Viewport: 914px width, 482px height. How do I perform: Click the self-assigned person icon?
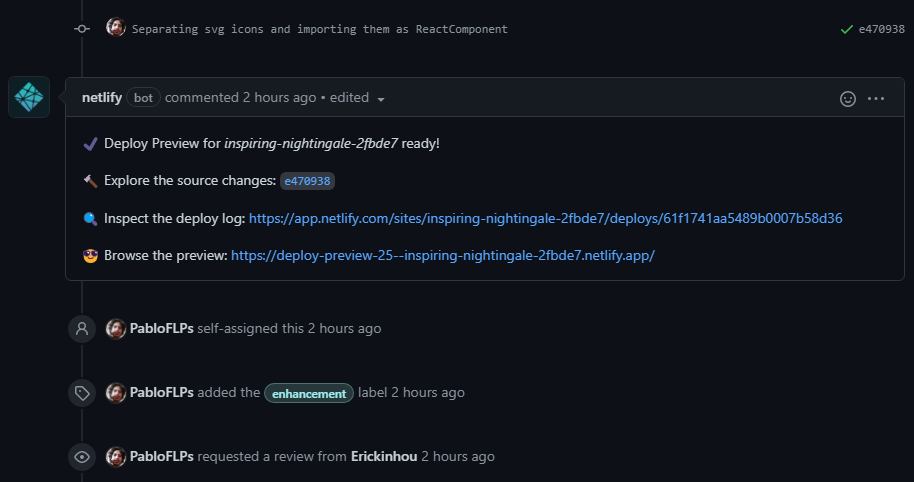tap(82, 329)
